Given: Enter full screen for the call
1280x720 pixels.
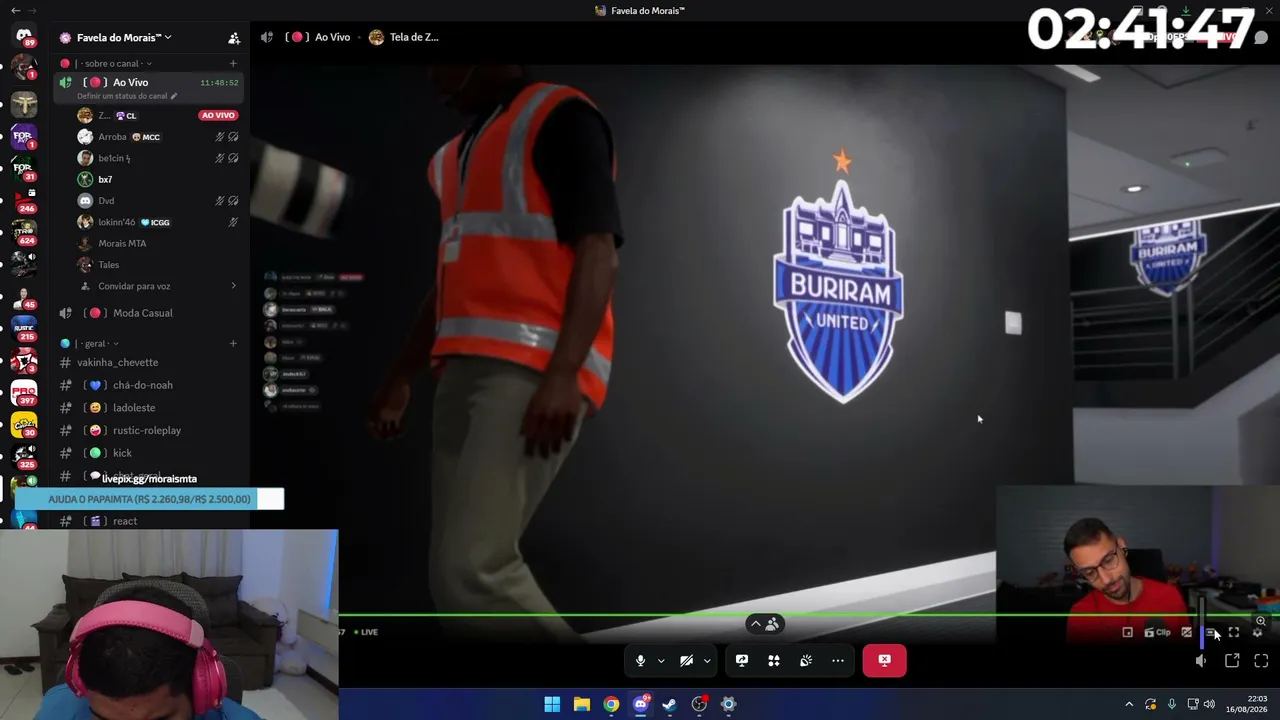Looking at the screenshot, I should pos(1261,661).
